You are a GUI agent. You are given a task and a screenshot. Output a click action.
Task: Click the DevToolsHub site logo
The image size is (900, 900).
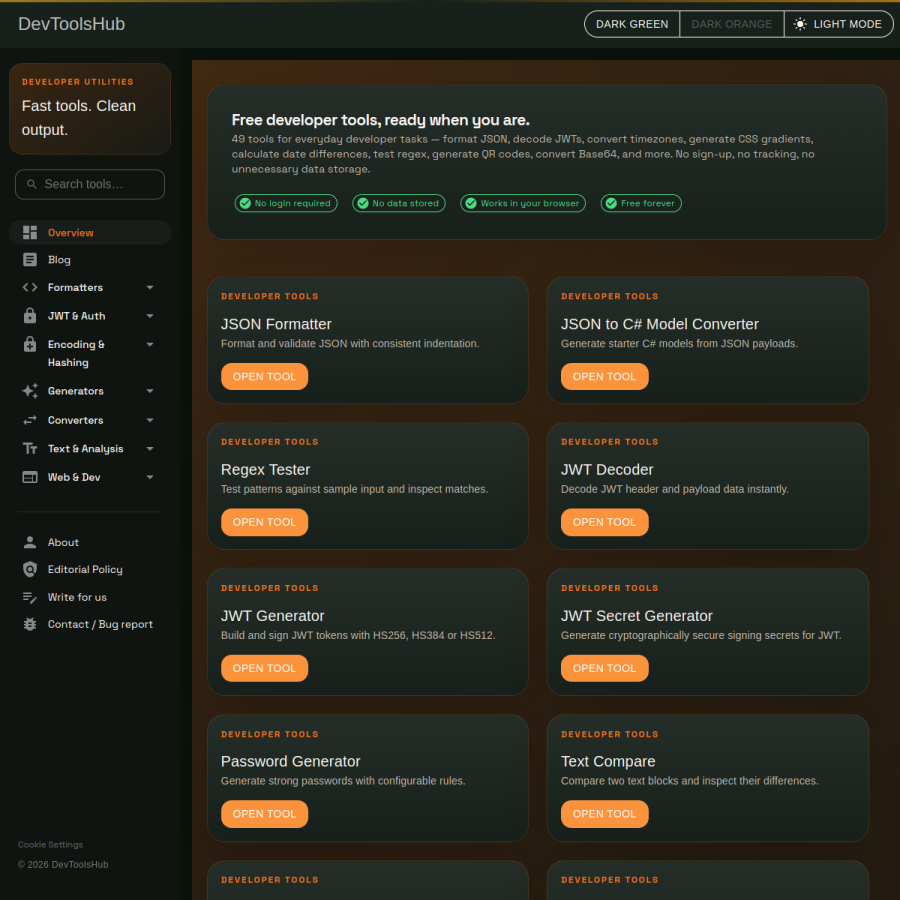[72, 24]
